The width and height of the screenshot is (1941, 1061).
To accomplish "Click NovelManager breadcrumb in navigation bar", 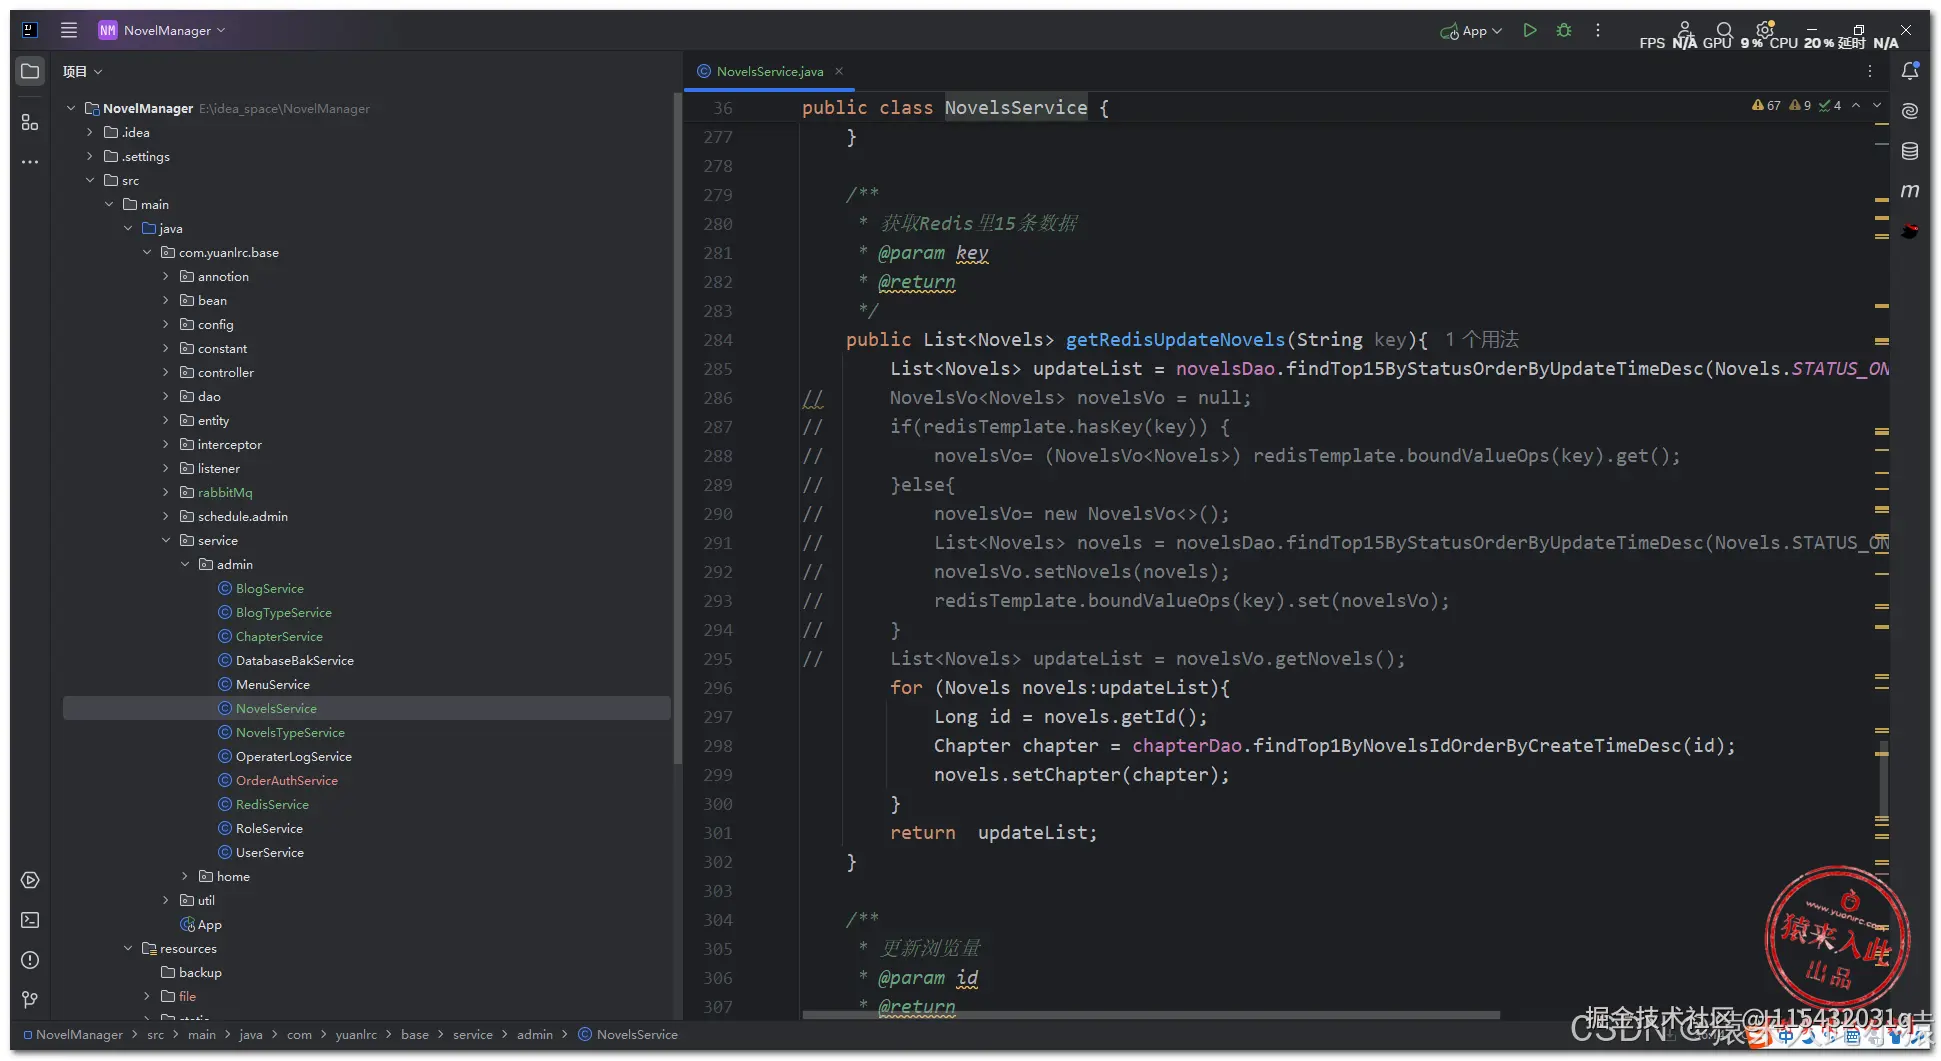I will coord(79,1034).
